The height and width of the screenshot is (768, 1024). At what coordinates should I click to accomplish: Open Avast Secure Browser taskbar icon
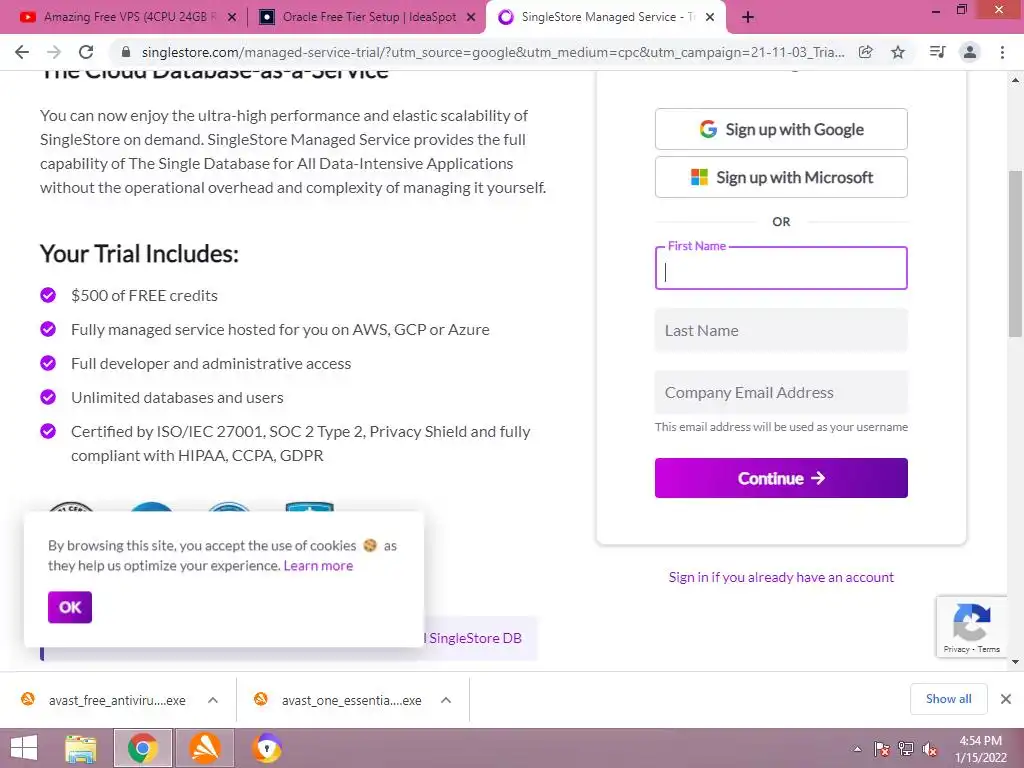point(267,748)
